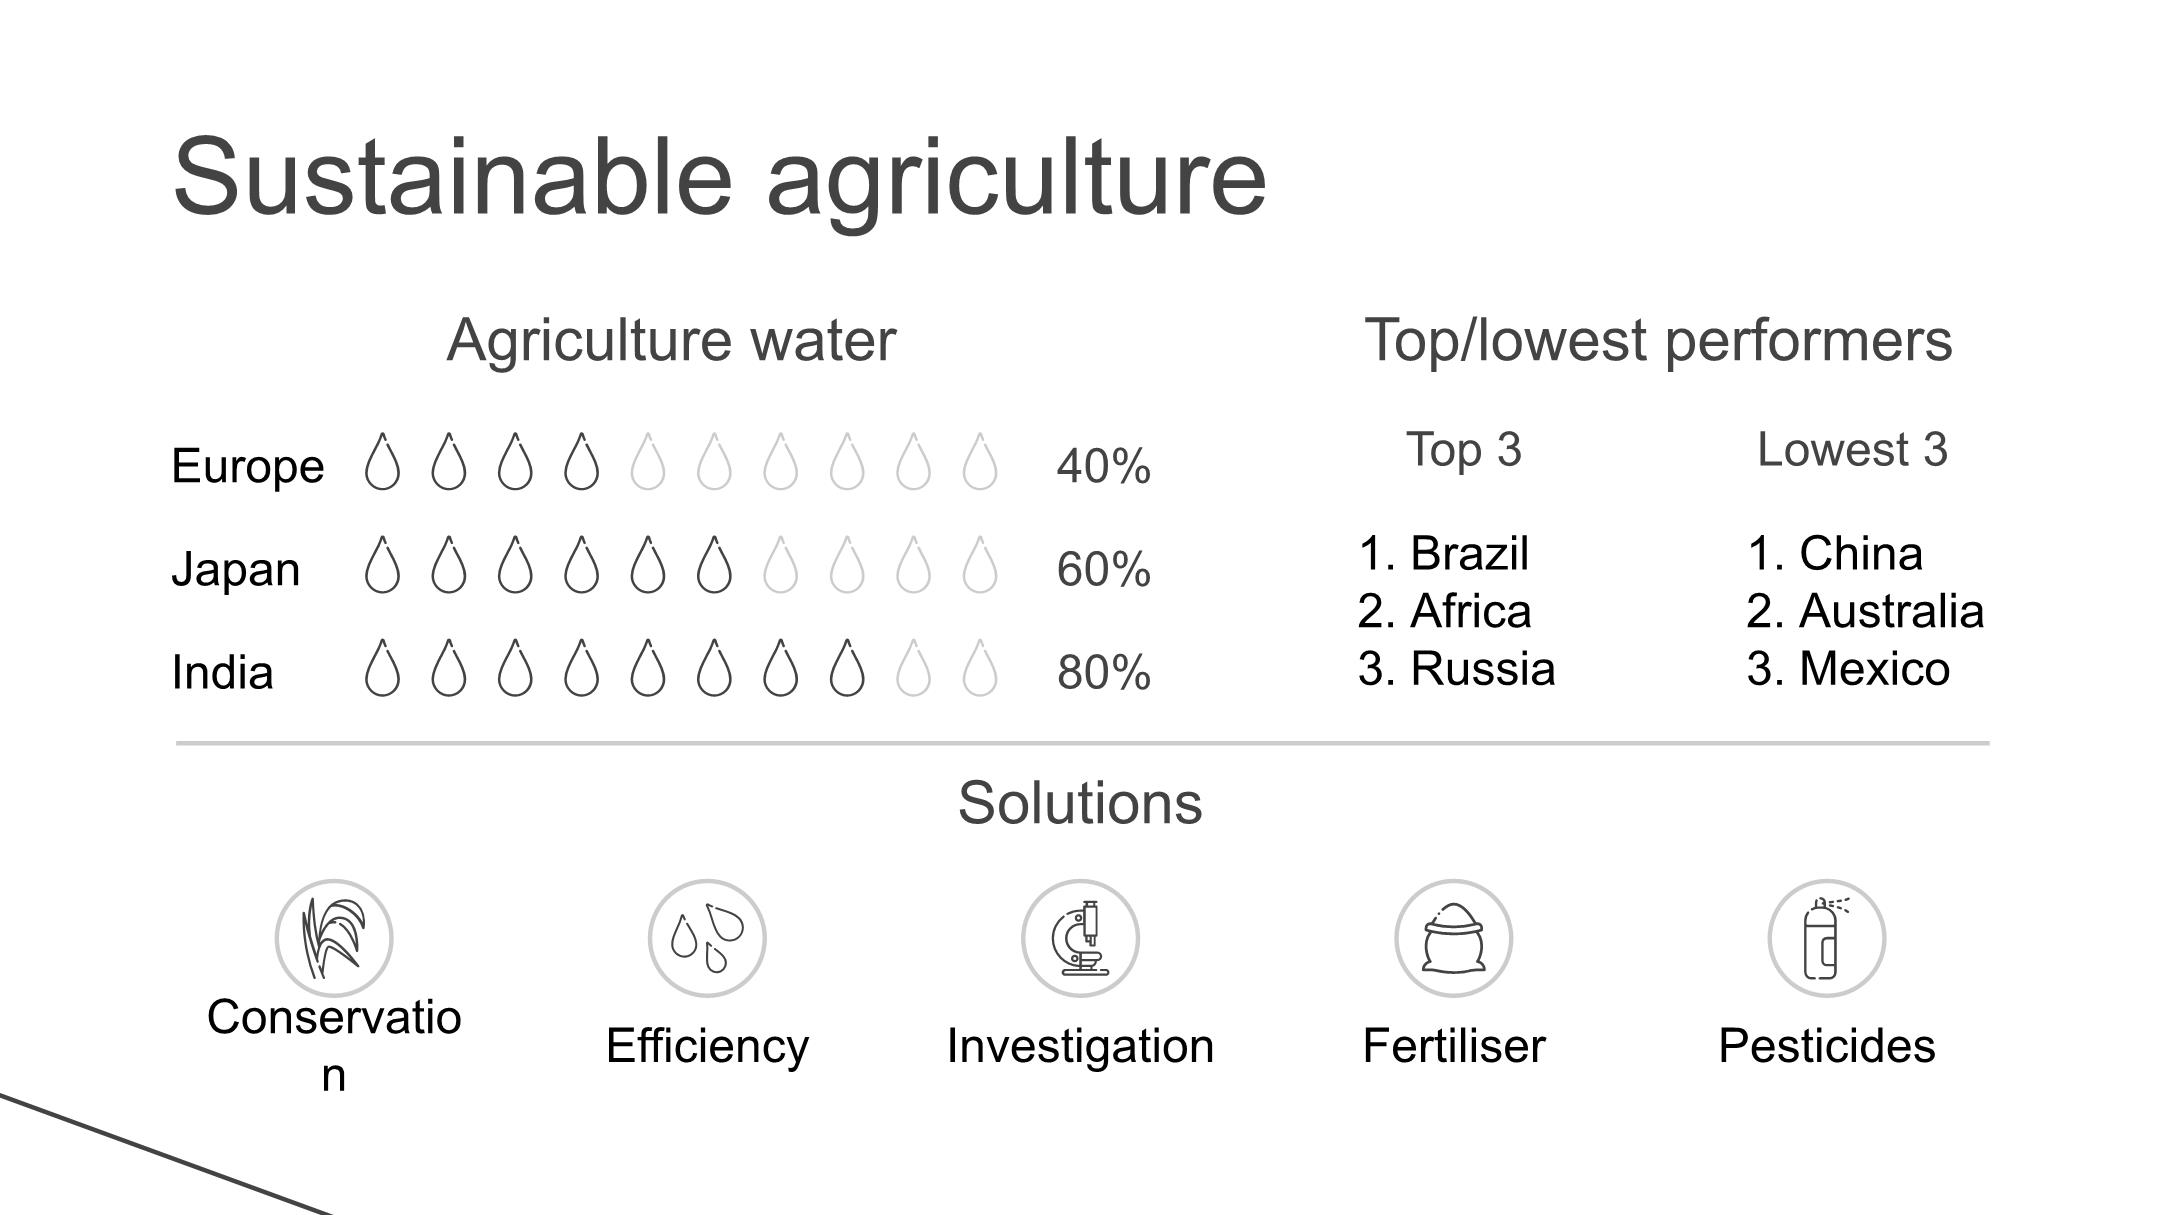Select the last faded drop in India row
Screen dimensions: 2160x1215
pos(979,667)
